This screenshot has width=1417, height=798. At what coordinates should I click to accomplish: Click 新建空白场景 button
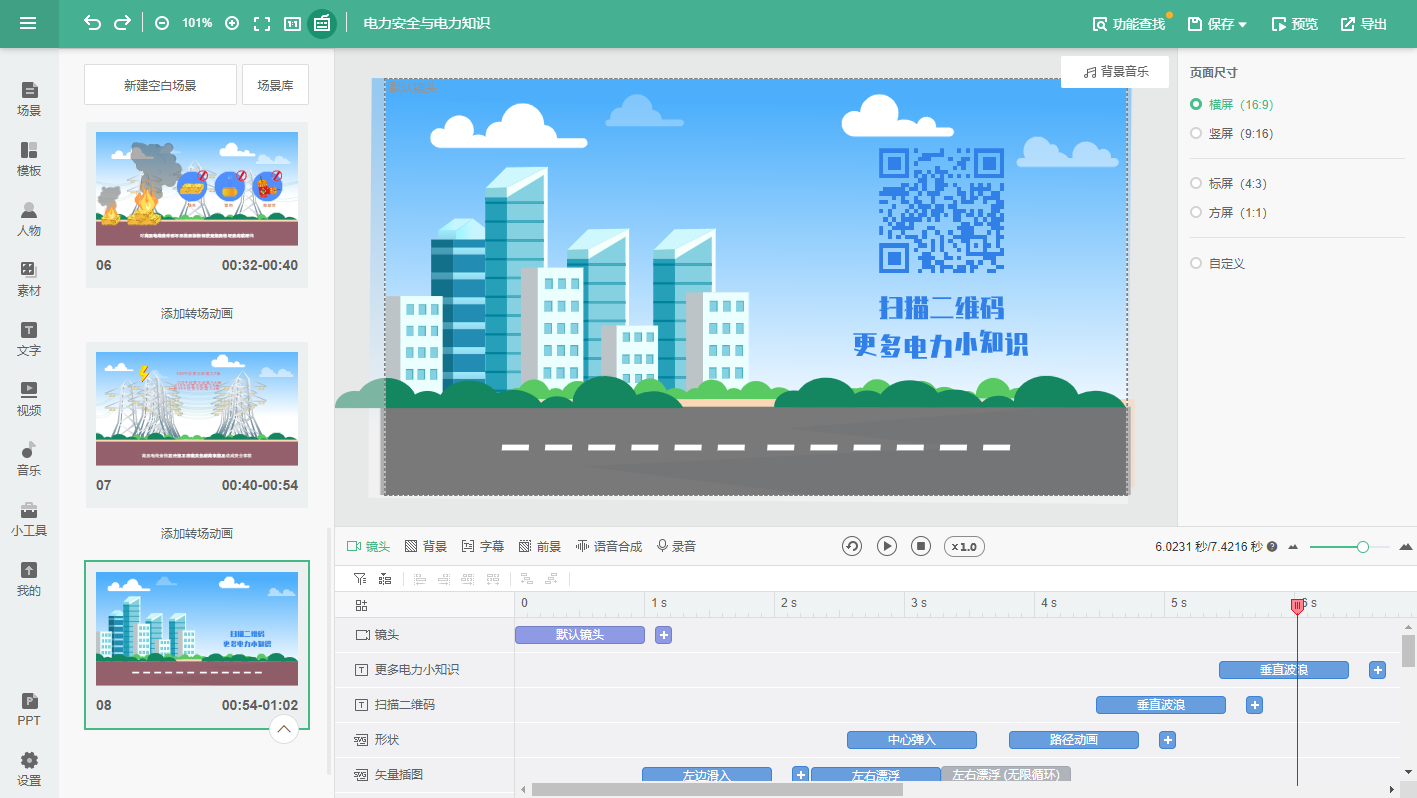coord(160,85)
